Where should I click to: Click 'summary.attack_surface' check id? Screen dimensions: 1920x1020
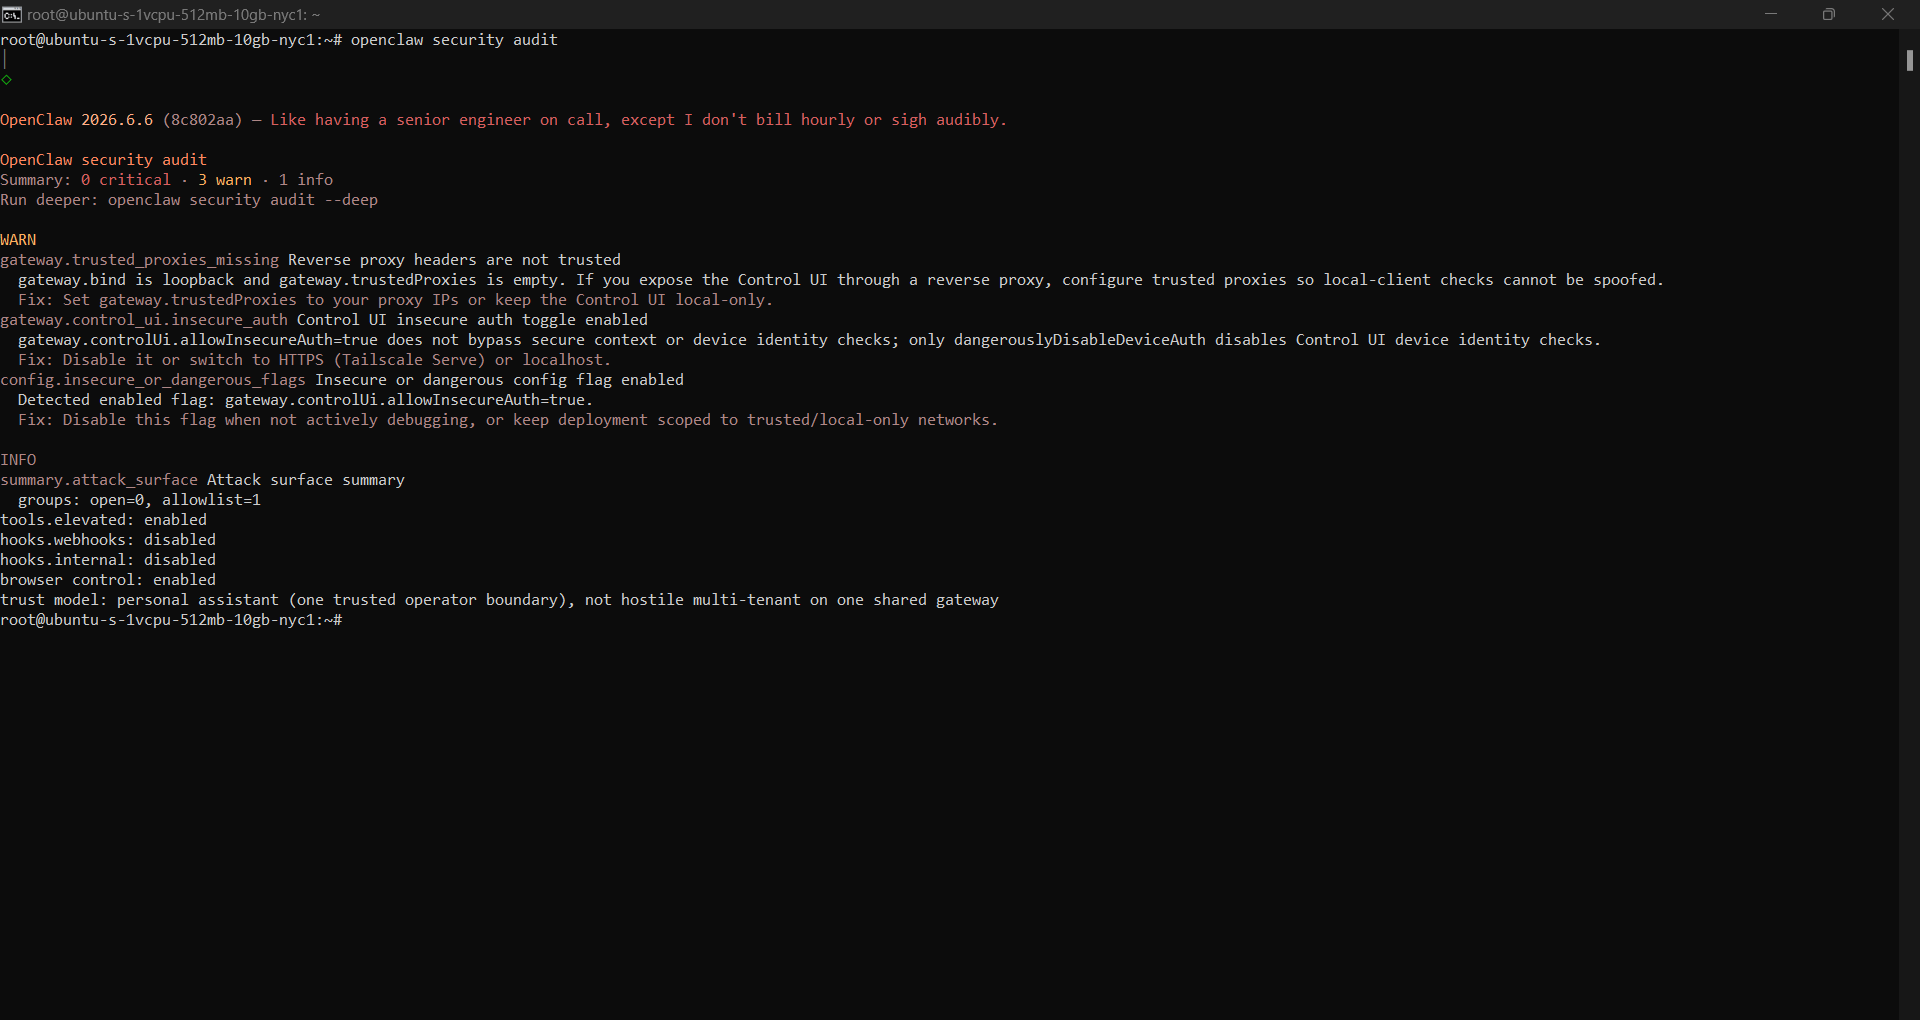(x=99, y=480)
